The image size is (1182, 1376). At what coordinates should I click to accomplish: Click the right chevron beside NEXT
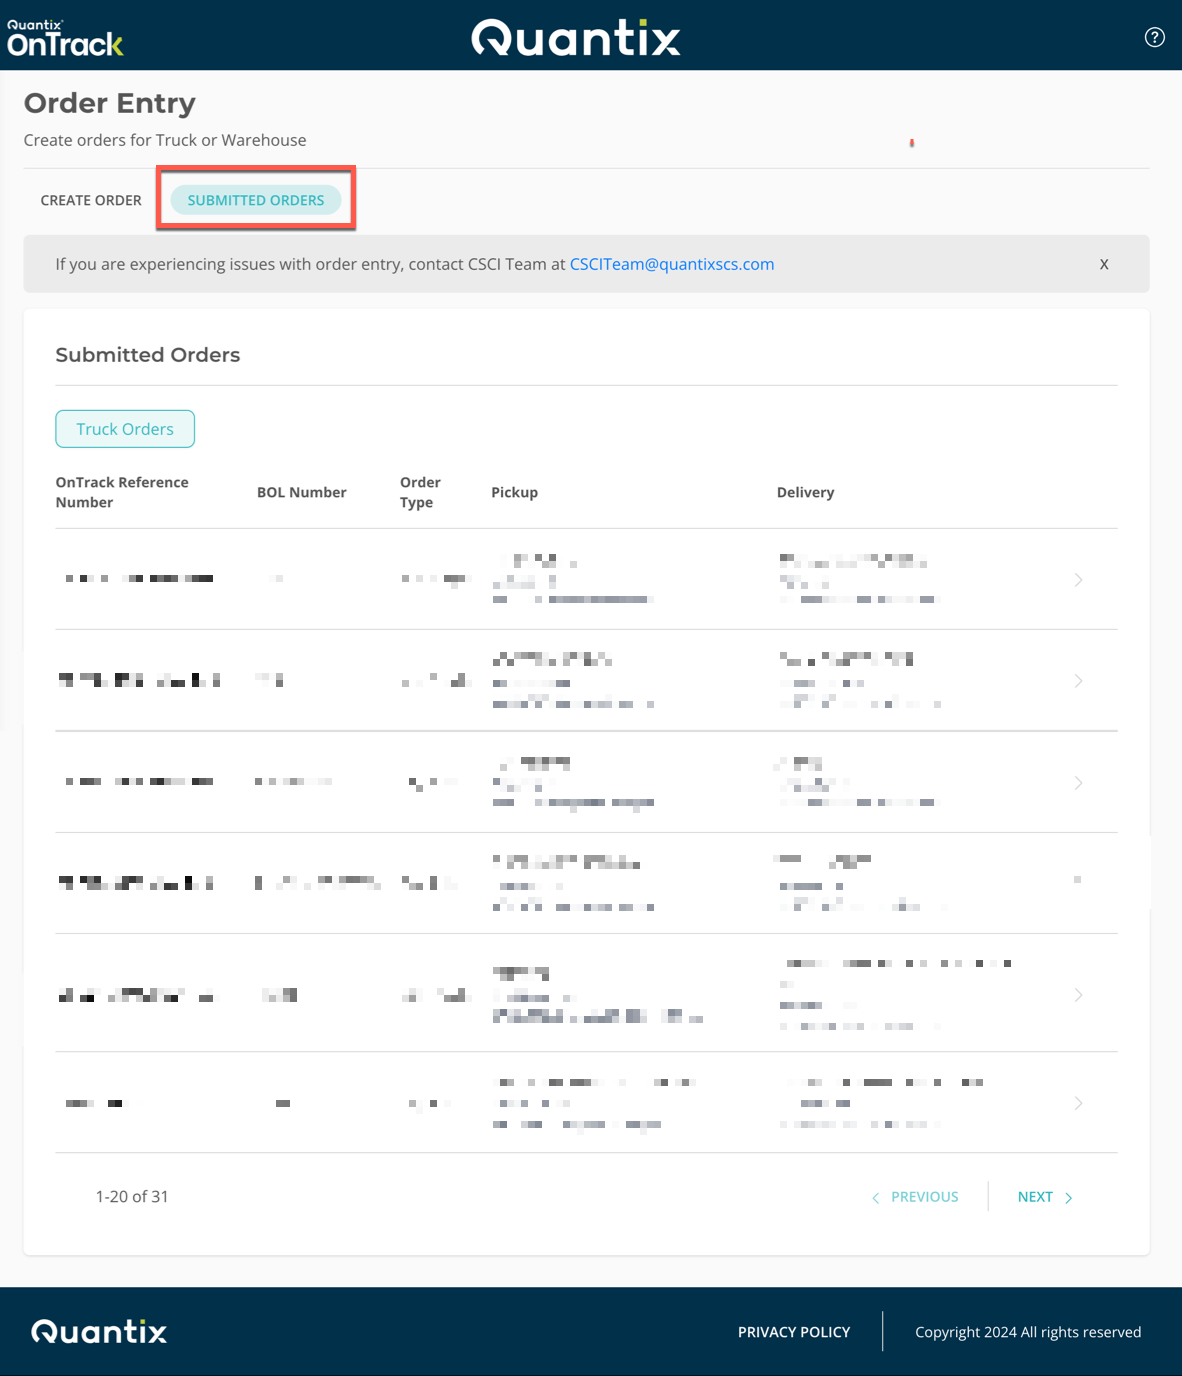pyautogui.click(x=1068, y=1196)
